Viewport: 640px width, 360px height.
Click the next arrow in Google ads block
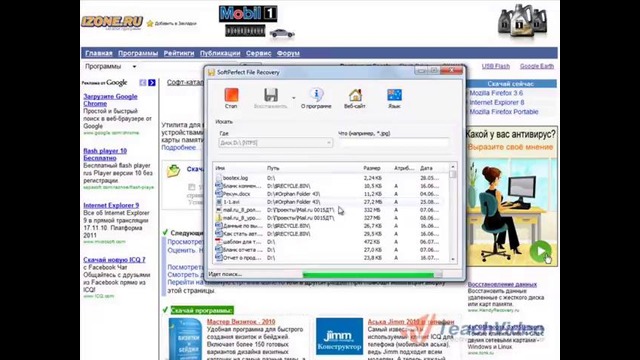(152, 83)
